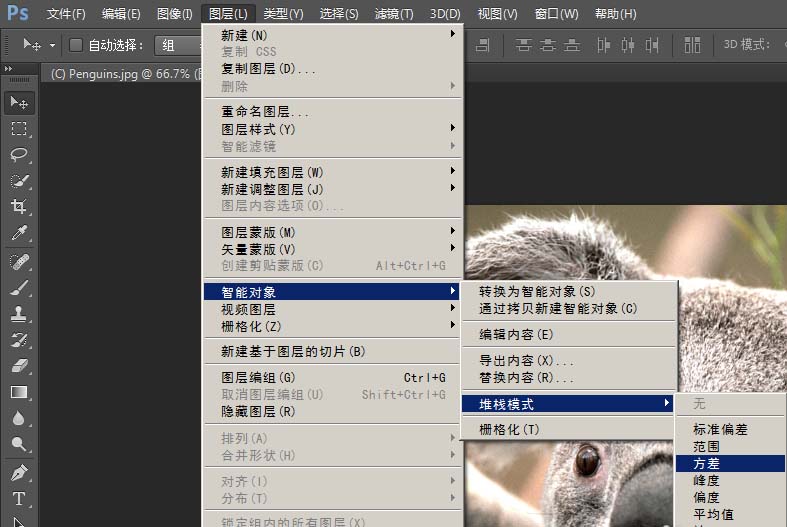Select the Blur tool

click(19, 418)
